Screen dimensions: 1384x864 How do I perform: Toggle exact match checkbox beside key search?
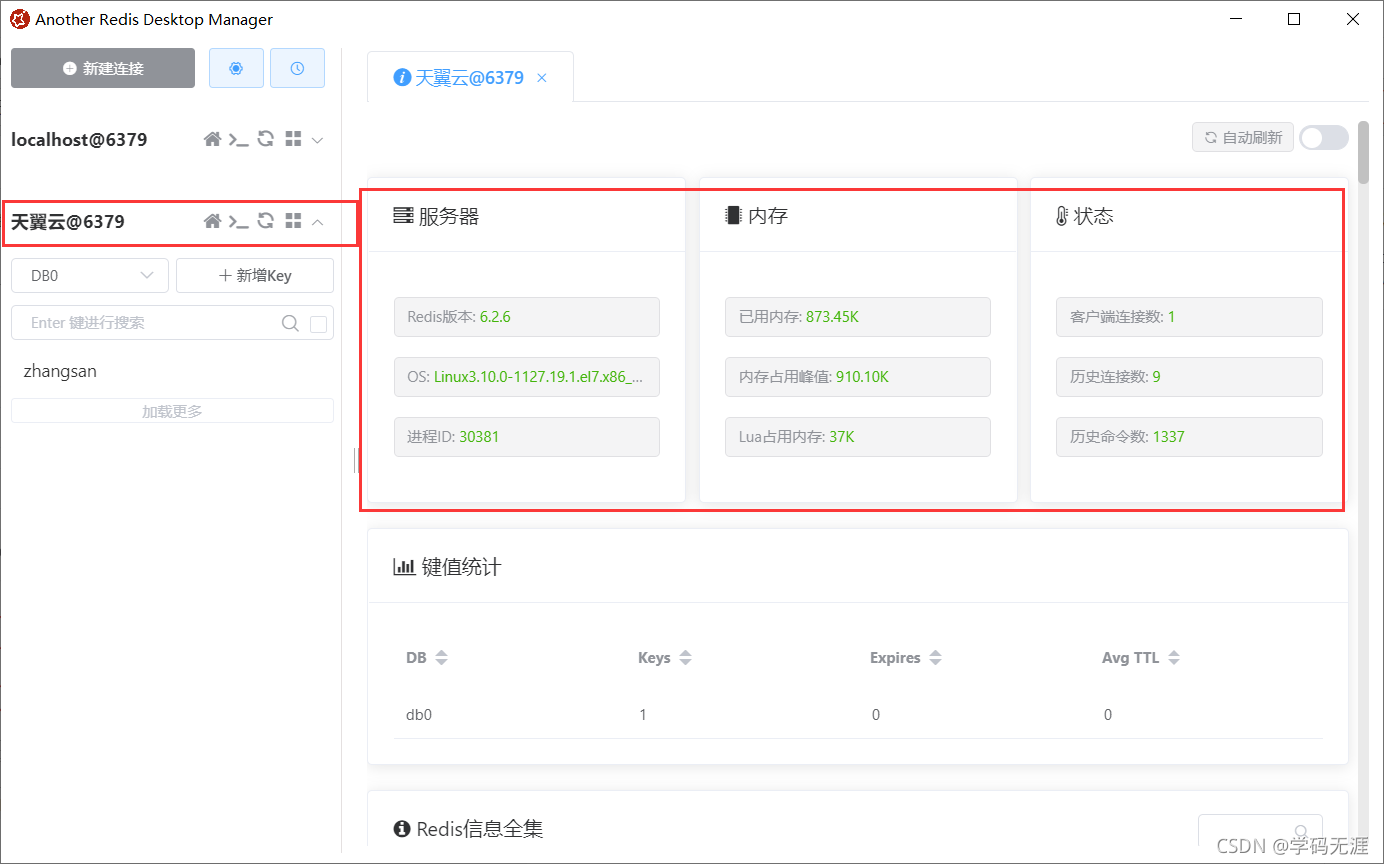[319, 324]
